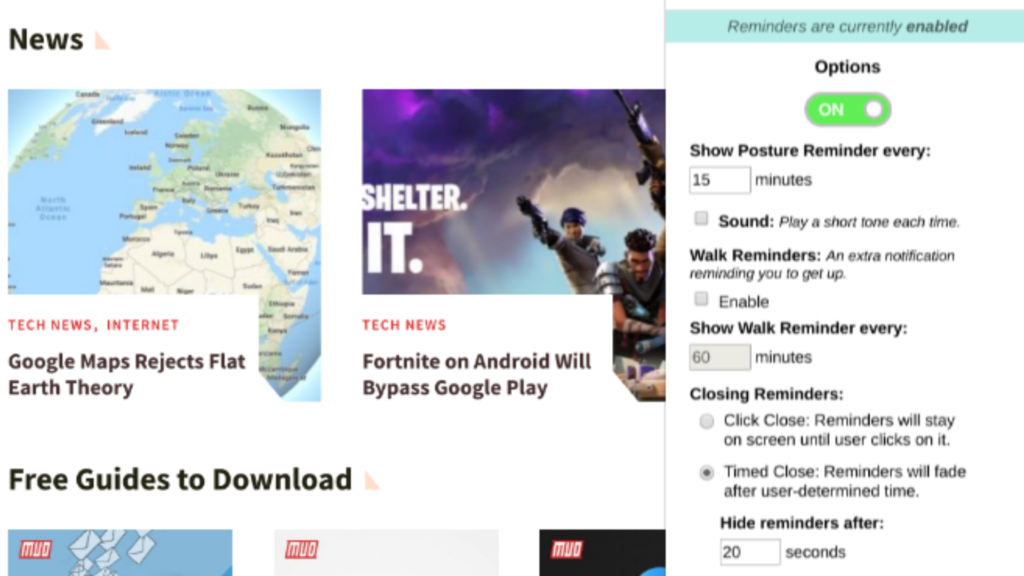The image size is (1024, 576).
Task: Click MUO logo on the black guide card
Action: 566,550
